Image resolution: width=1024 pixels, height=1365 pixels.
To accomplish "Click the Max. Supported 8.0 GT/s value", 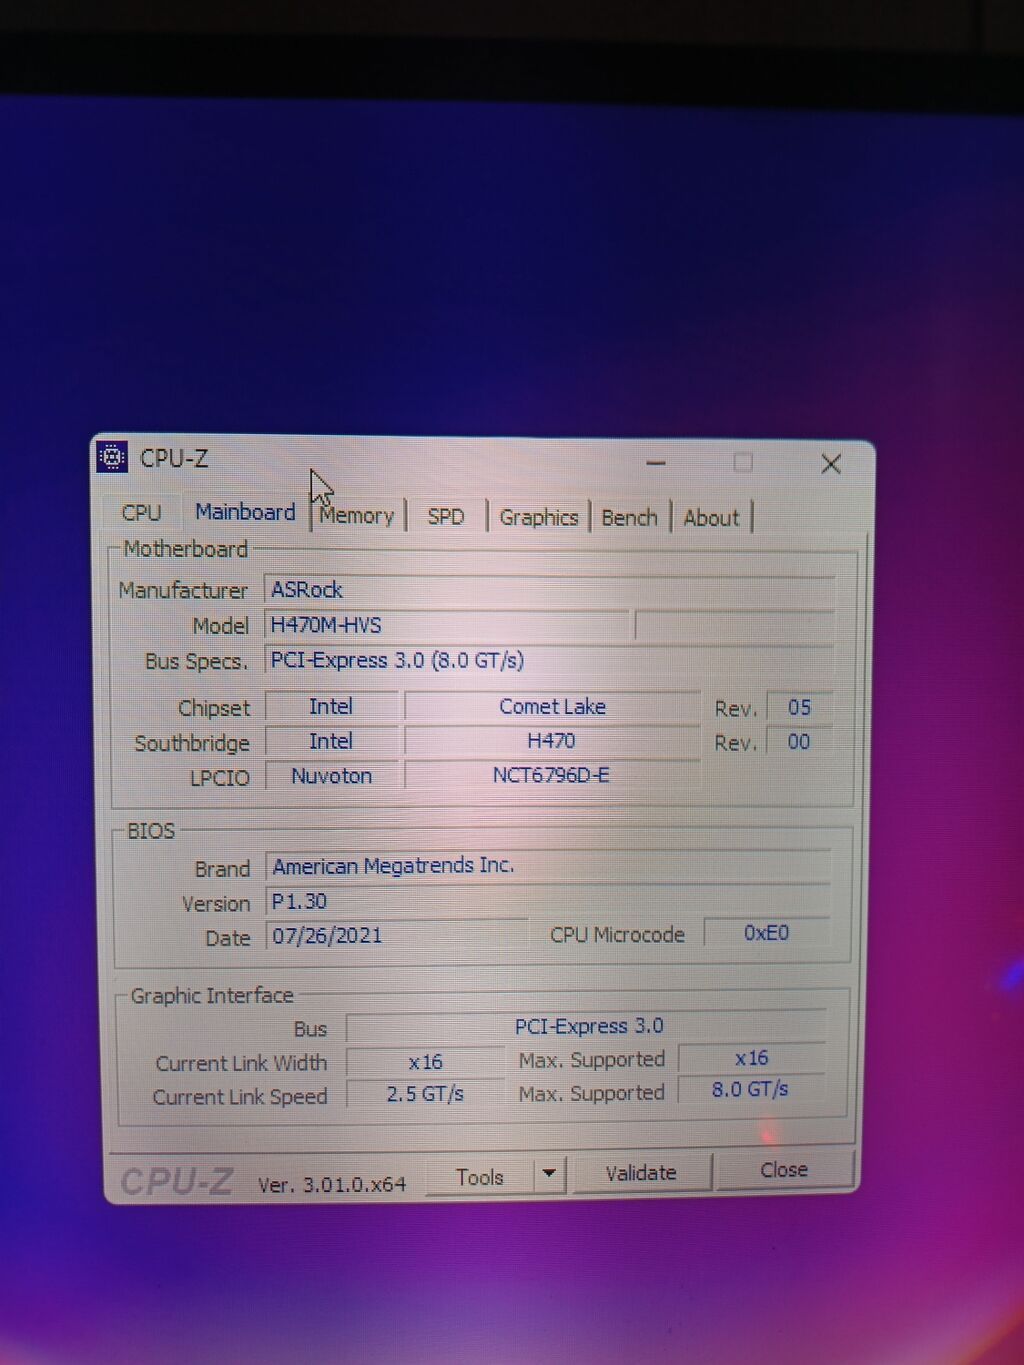I will (751, 1089).
